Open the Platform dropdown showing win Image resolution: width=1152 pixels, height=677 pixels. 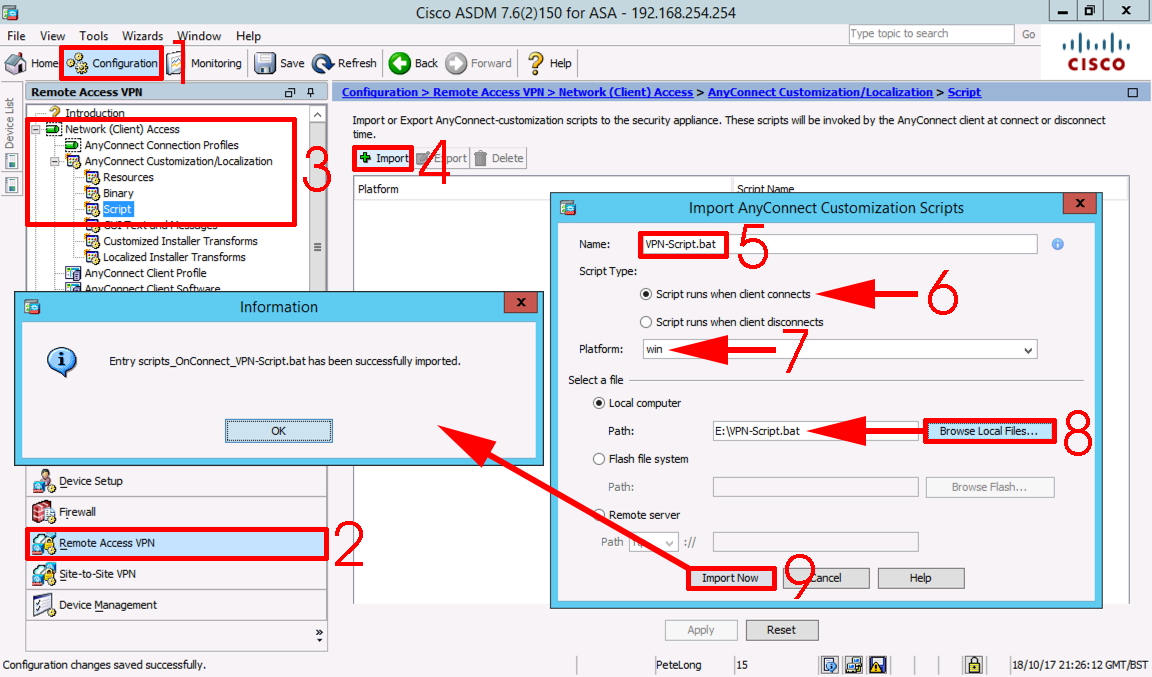coord(840,350)
